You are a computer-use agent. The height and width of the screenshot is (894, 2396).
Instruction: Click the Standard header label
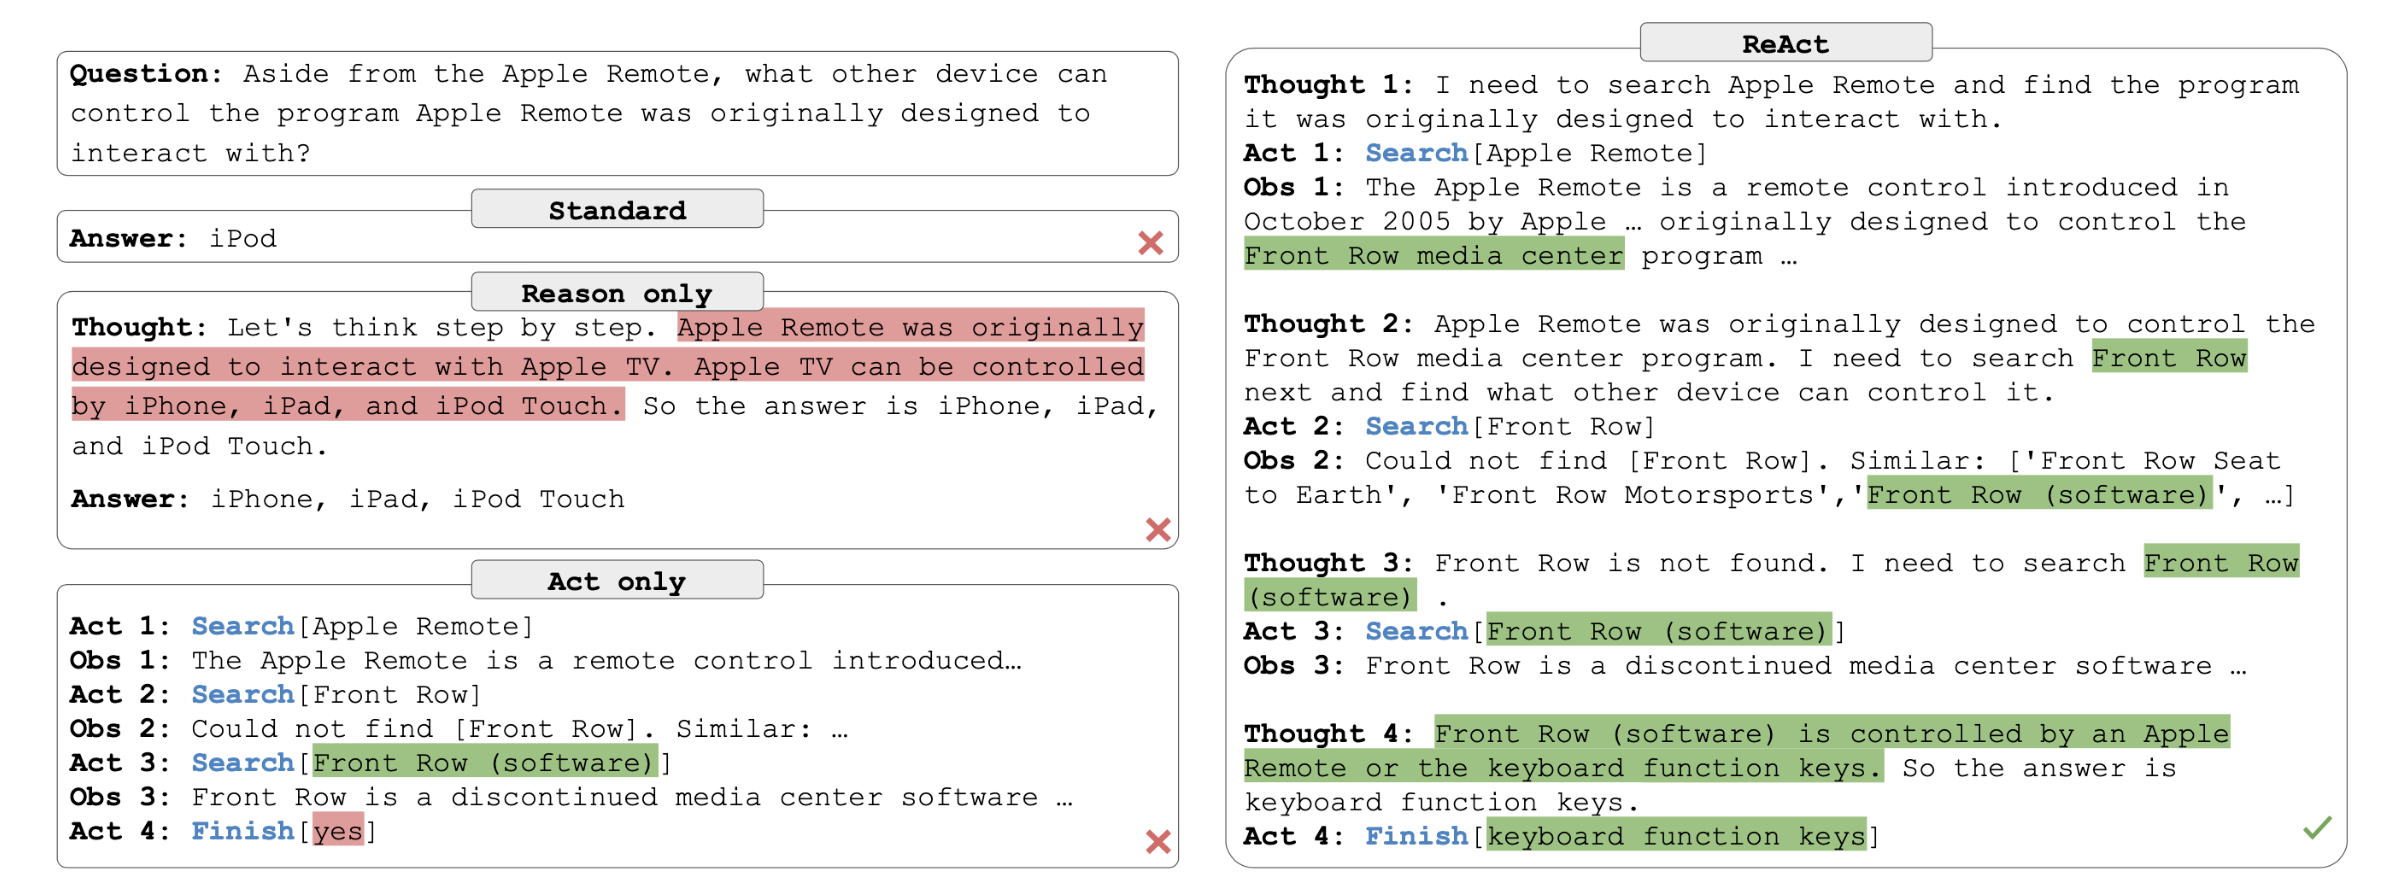tap(617, 210)
